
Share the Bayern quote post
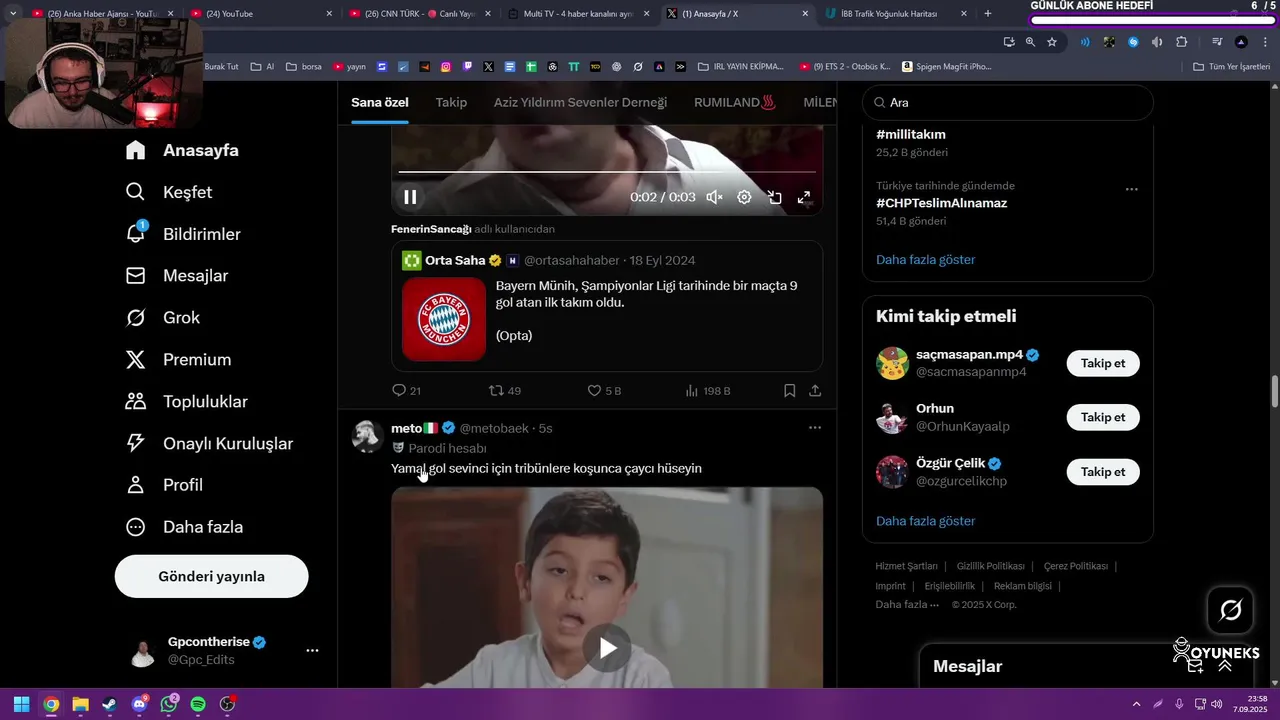point(815,390)
